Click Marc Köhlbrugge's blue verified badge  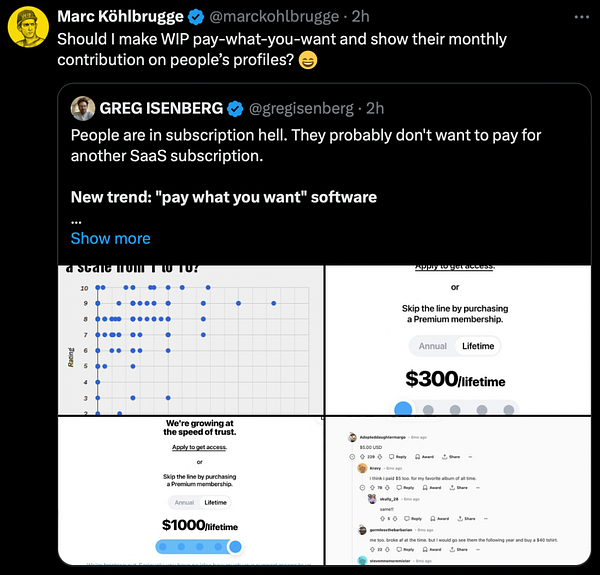click(x=196, y=17)
